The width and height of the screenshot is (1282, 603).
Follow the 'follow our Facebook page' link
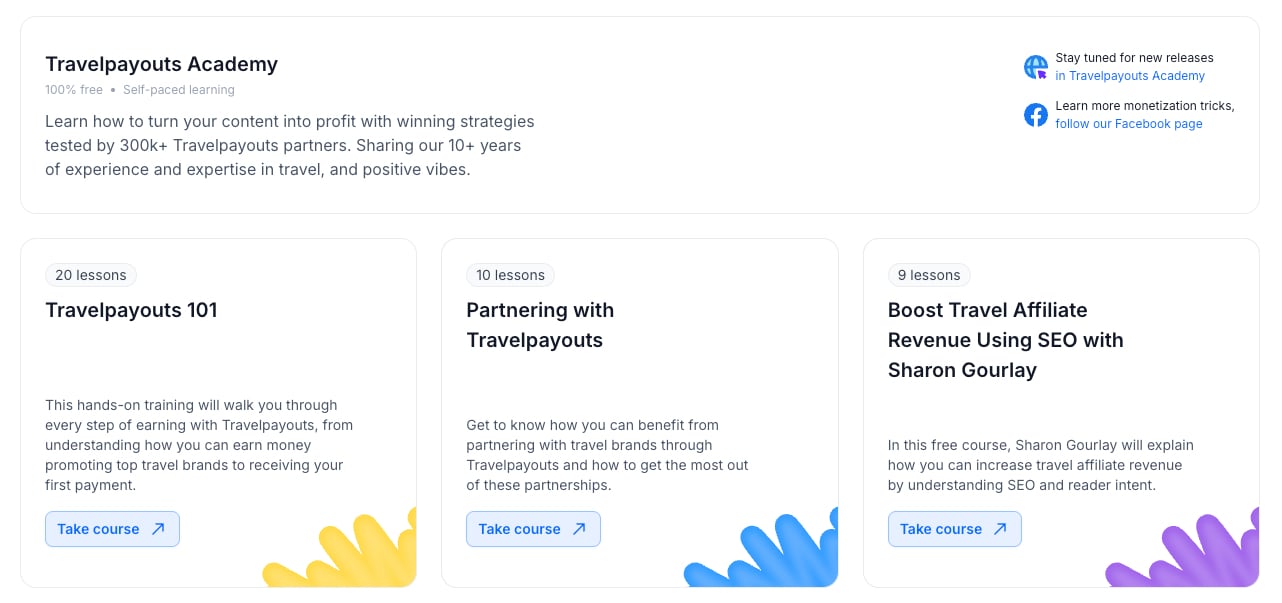point(1128,124)
